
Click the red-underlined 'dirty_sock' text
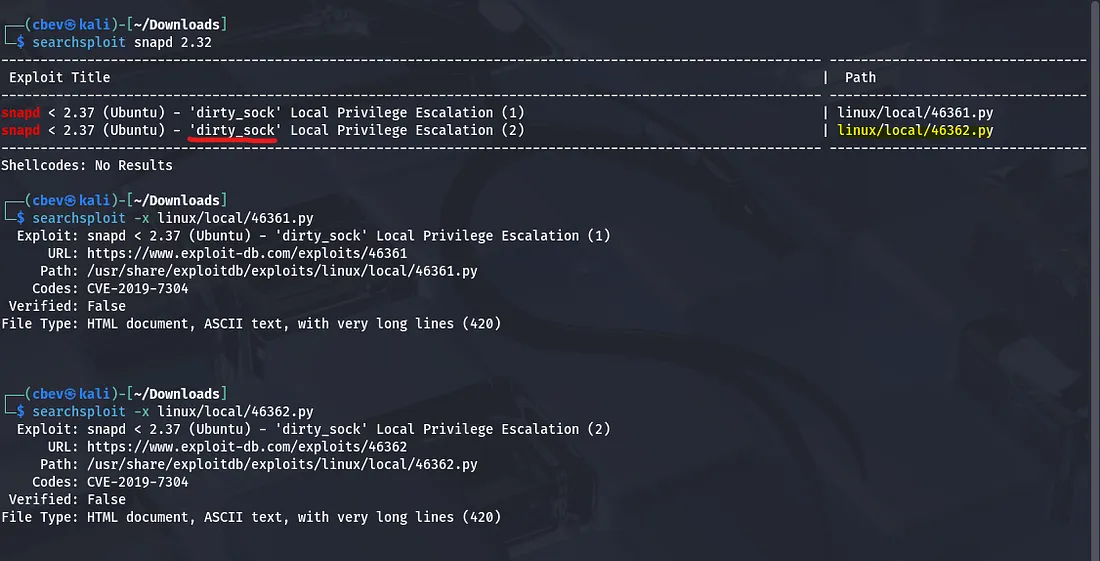[x=235, y=130]
